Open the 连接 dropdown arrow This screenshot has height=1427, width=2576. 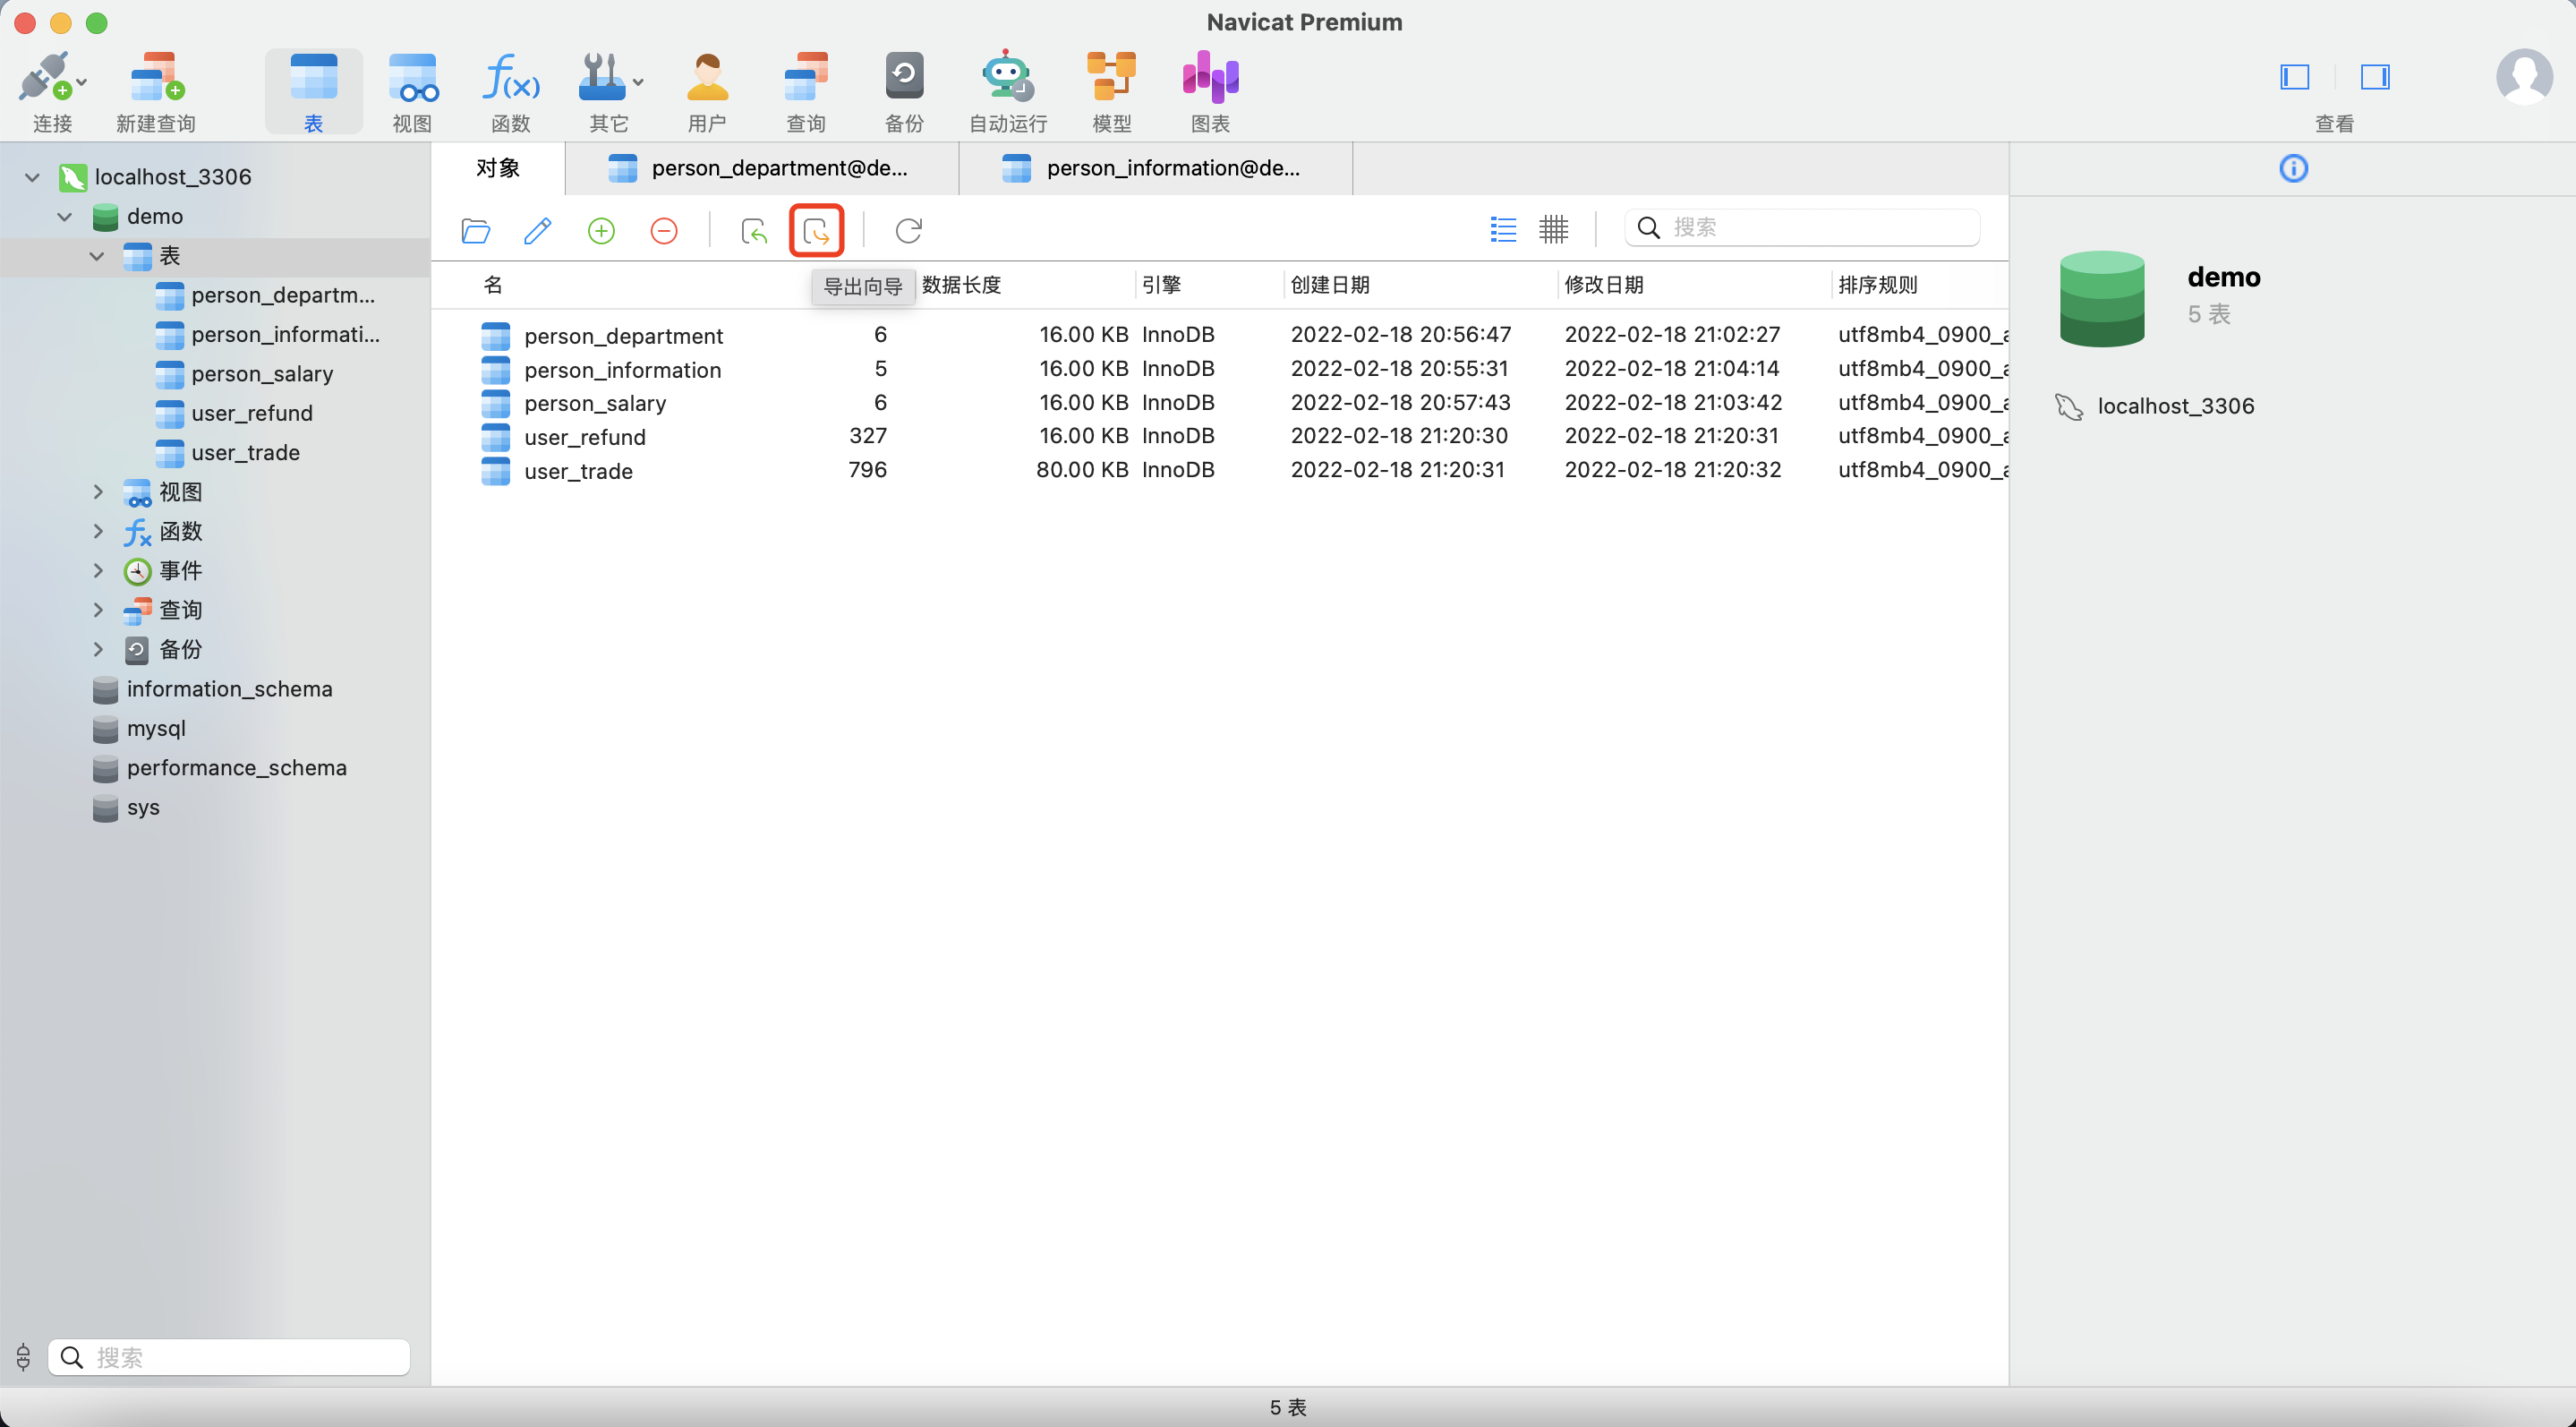coord(82,82)
